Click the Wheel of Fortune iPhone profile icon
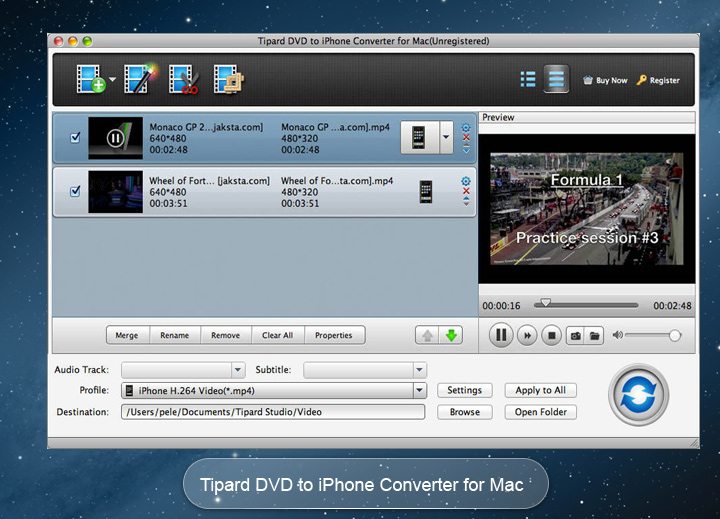This screenshot has height=519, width=720. [426, 192]
